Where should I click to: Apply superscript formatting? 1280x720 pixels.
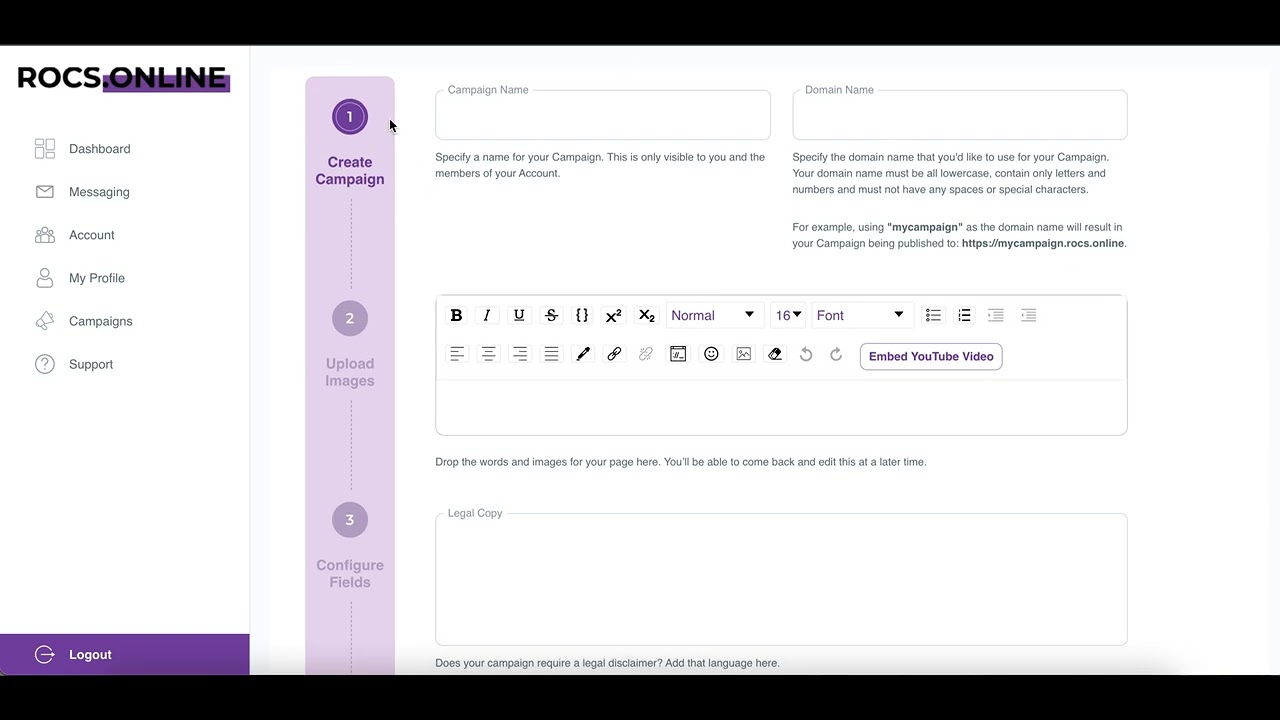pos(614,315)
